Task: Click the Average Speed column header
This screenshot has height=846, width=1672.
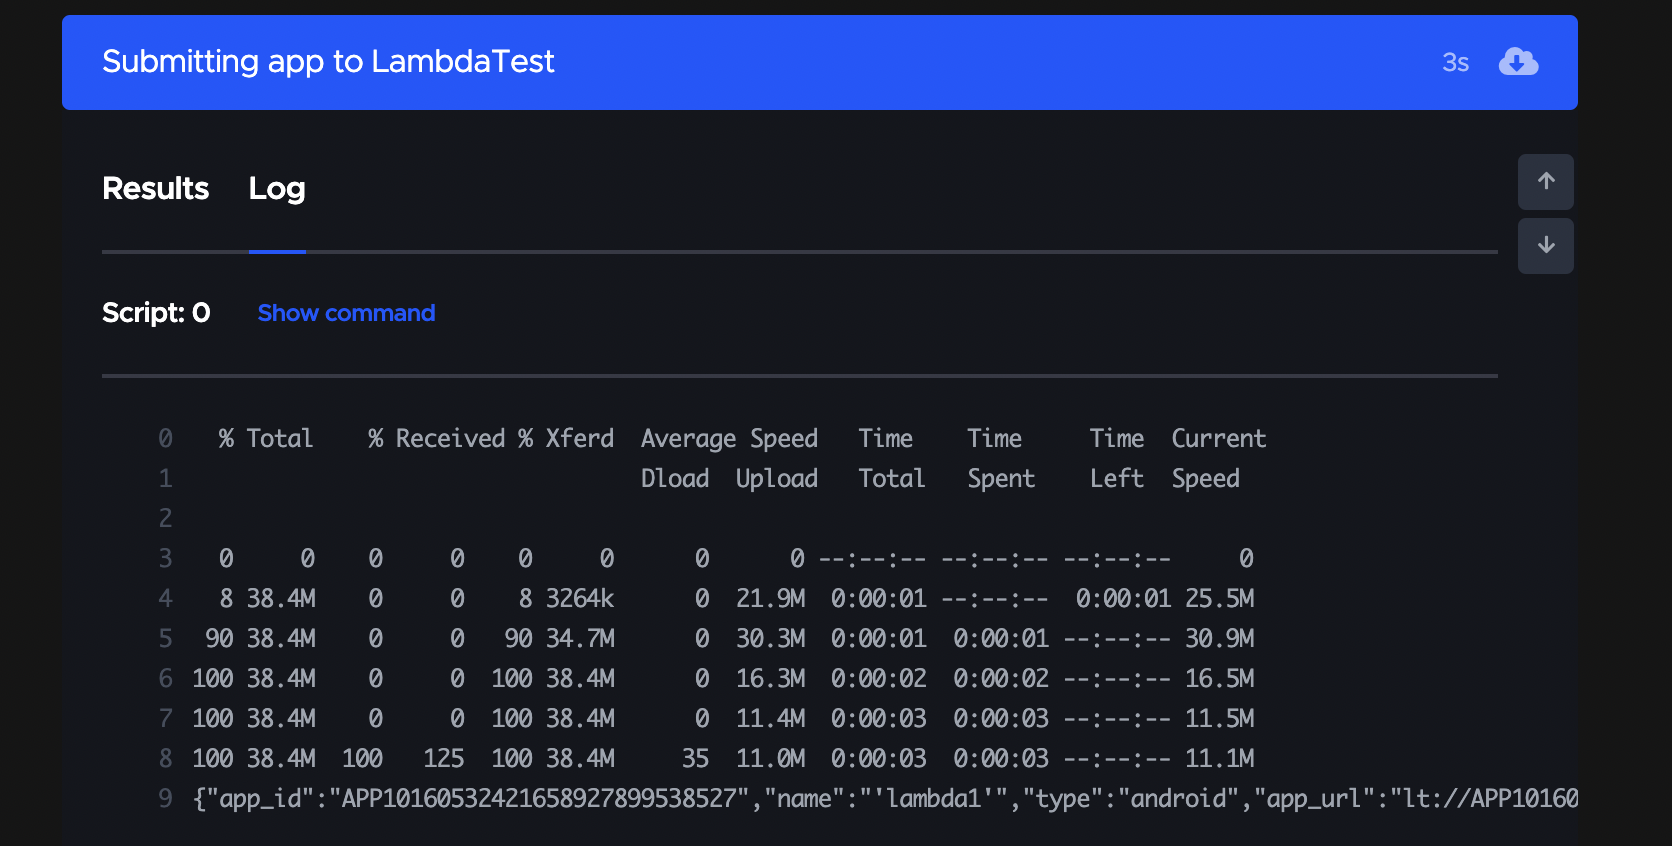Action: click(729, 438)
